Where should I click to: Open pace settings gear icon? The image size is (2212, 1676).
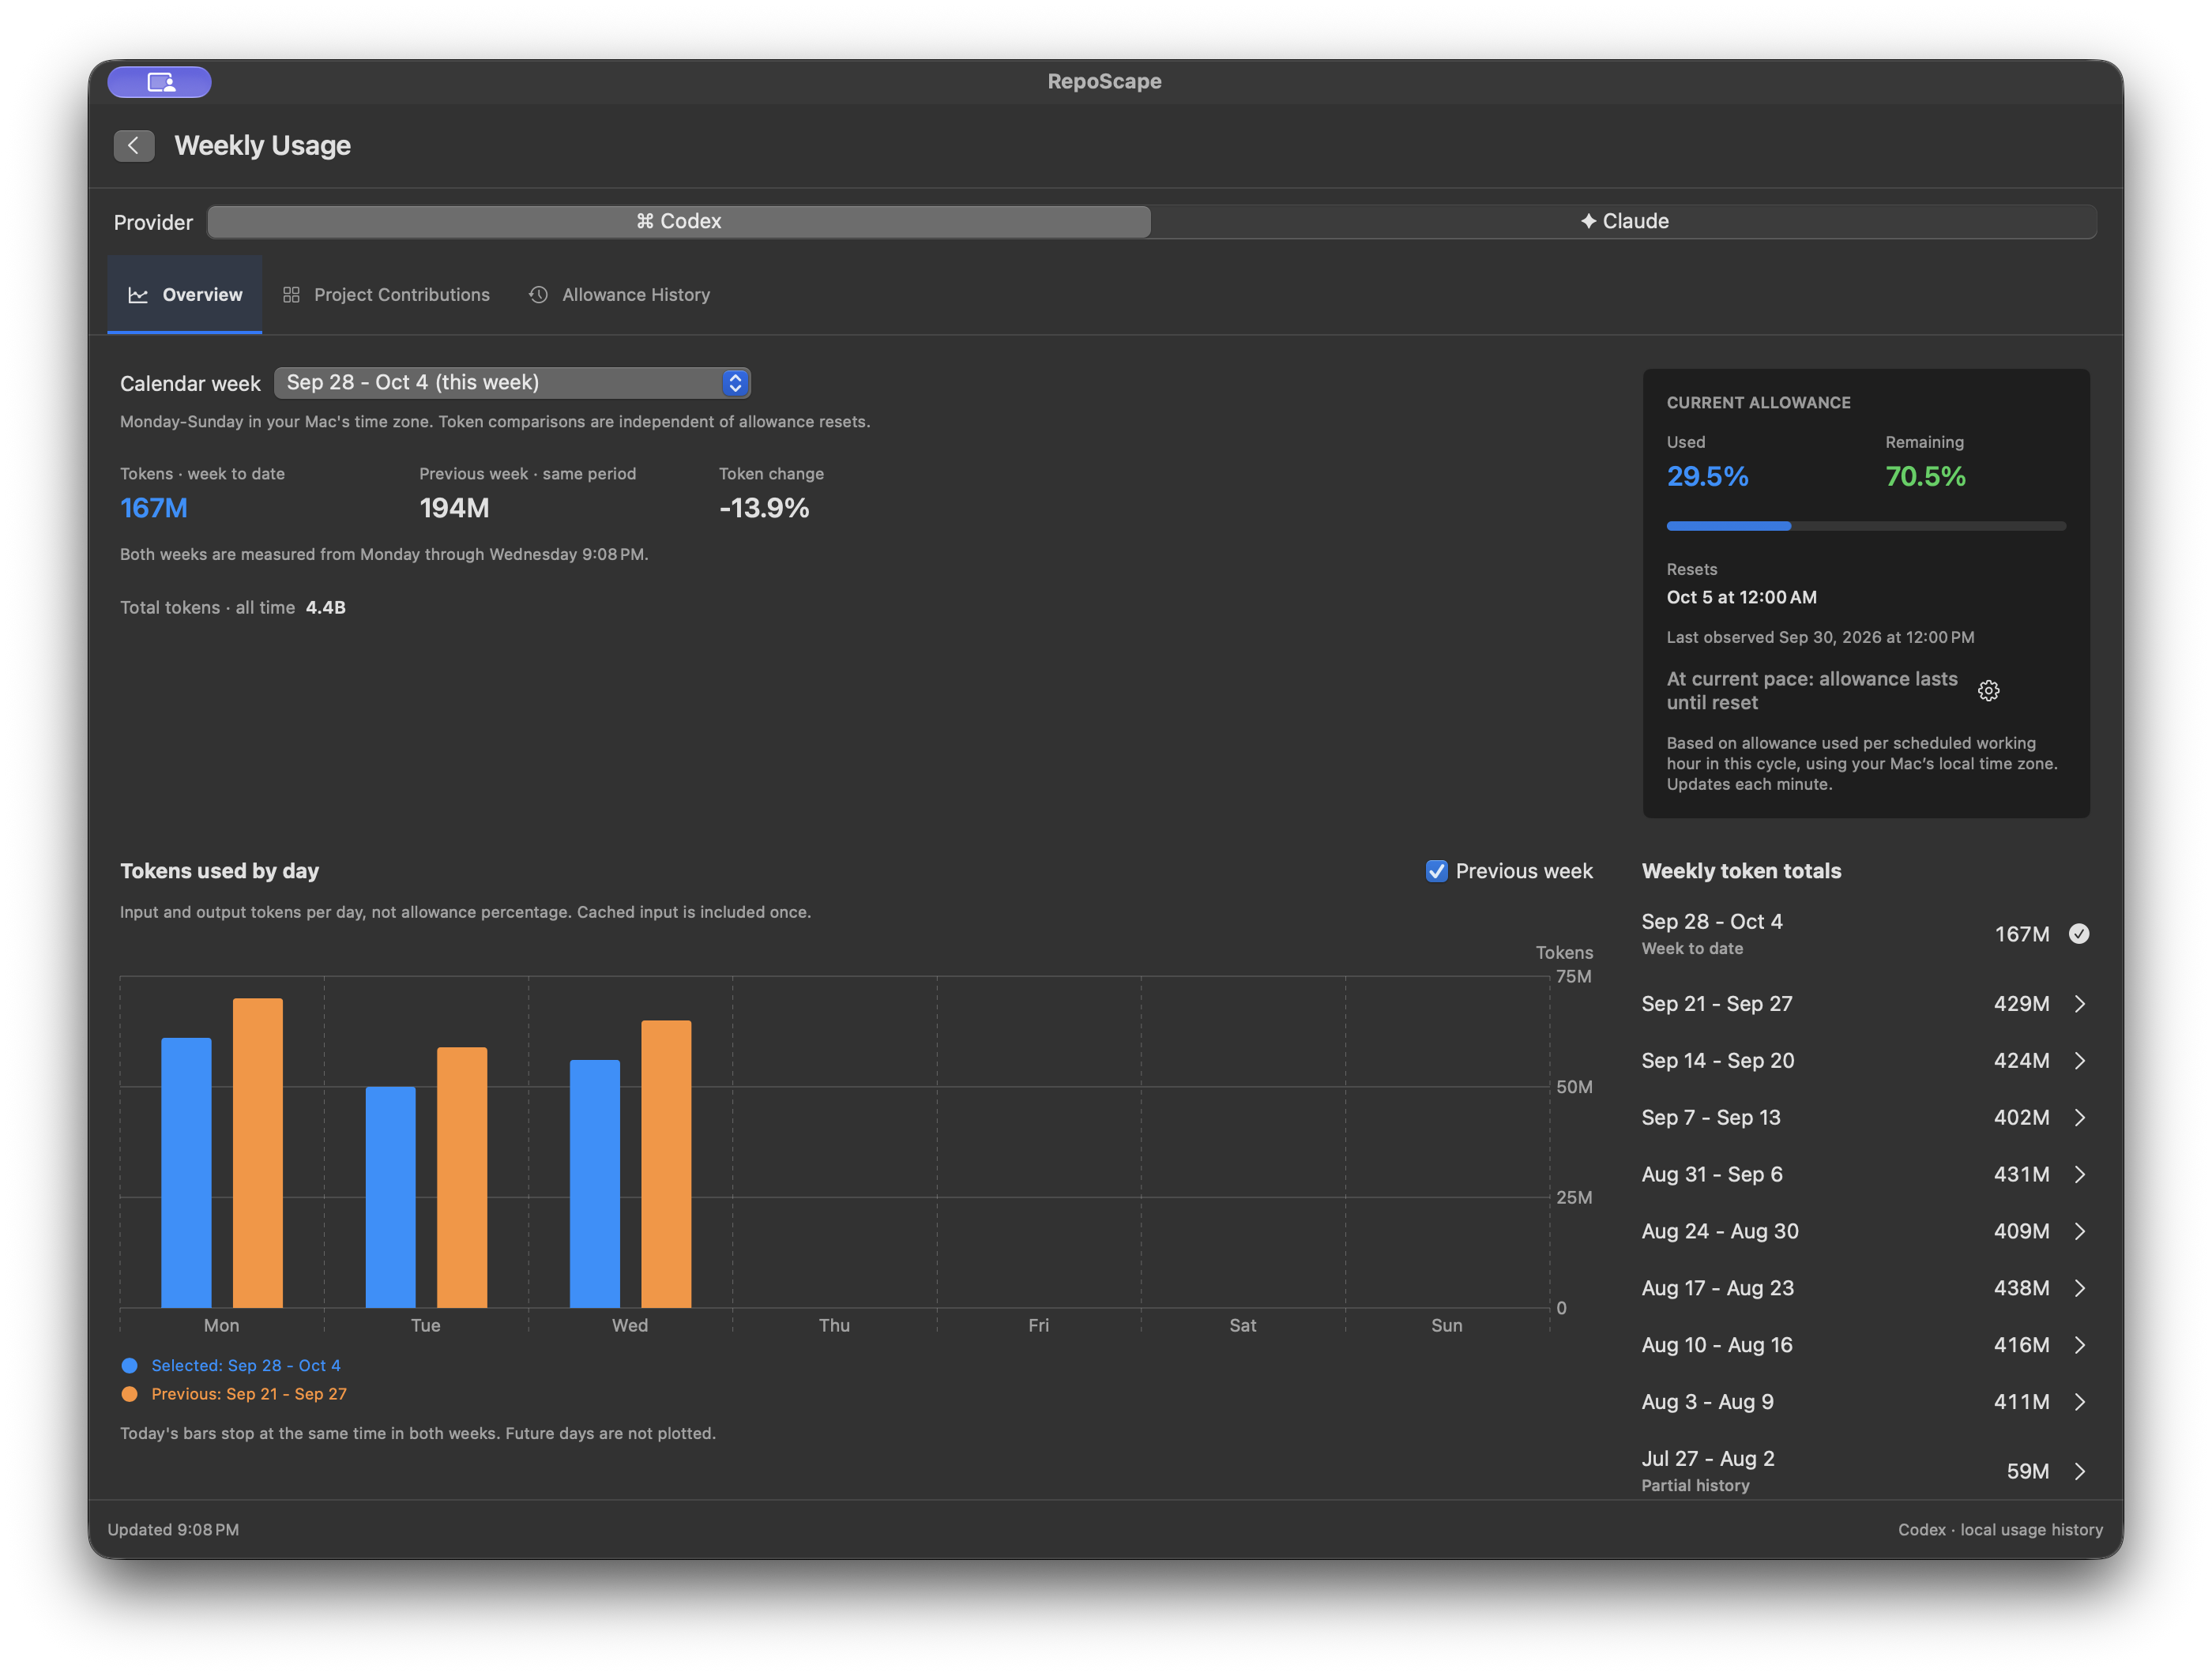pyautogui.click(x=1988, y=691)
